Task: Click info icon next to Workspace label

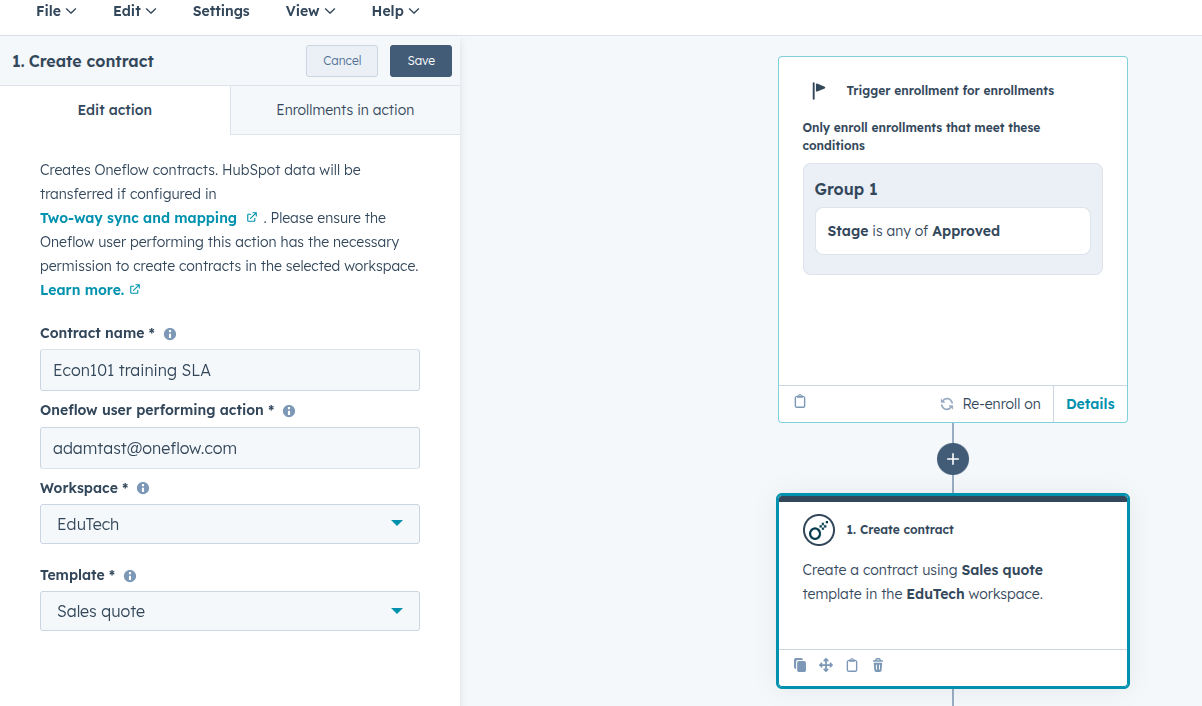Action: click(143, 489)
